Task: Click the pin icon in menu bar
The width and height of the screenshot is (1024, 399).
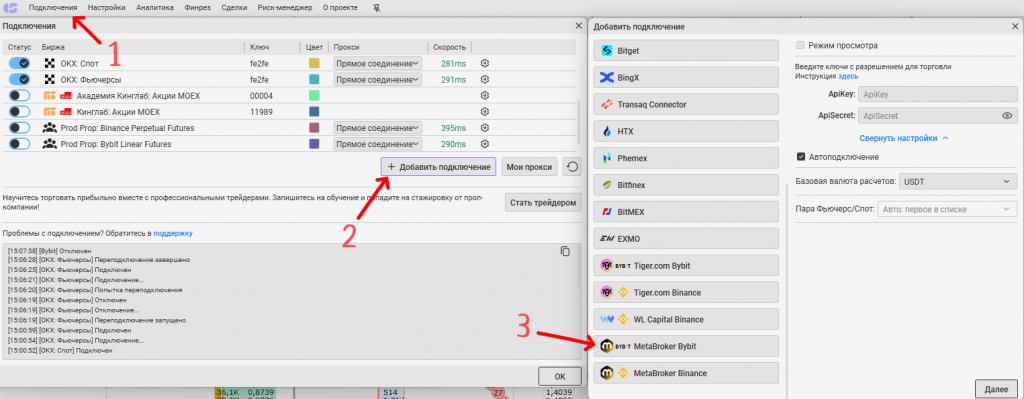Action: click(376, 8)
